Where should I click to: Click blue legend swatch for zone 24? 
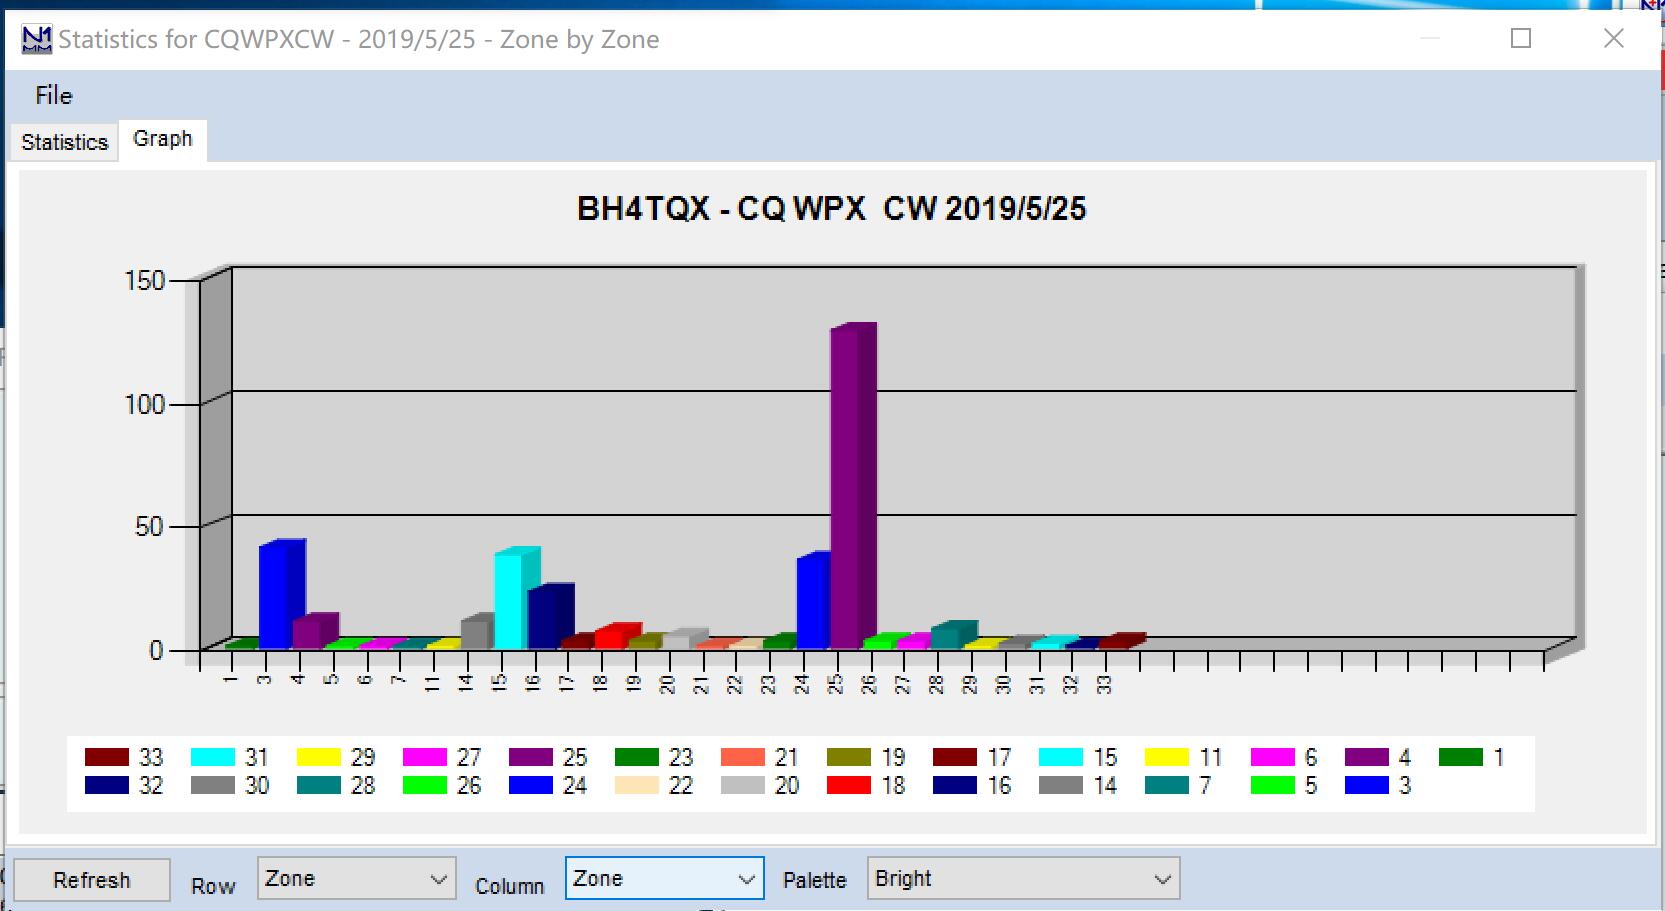click(x=531, y=785)
